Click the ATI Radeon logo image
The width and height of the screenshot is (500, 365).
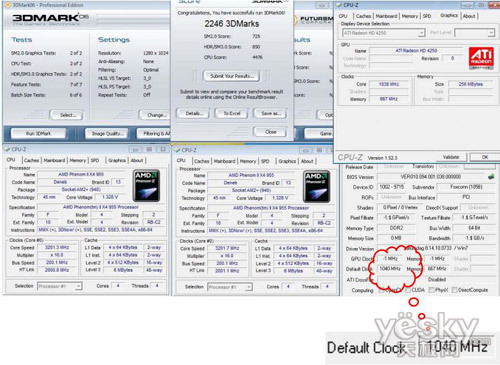coord(481,58)
